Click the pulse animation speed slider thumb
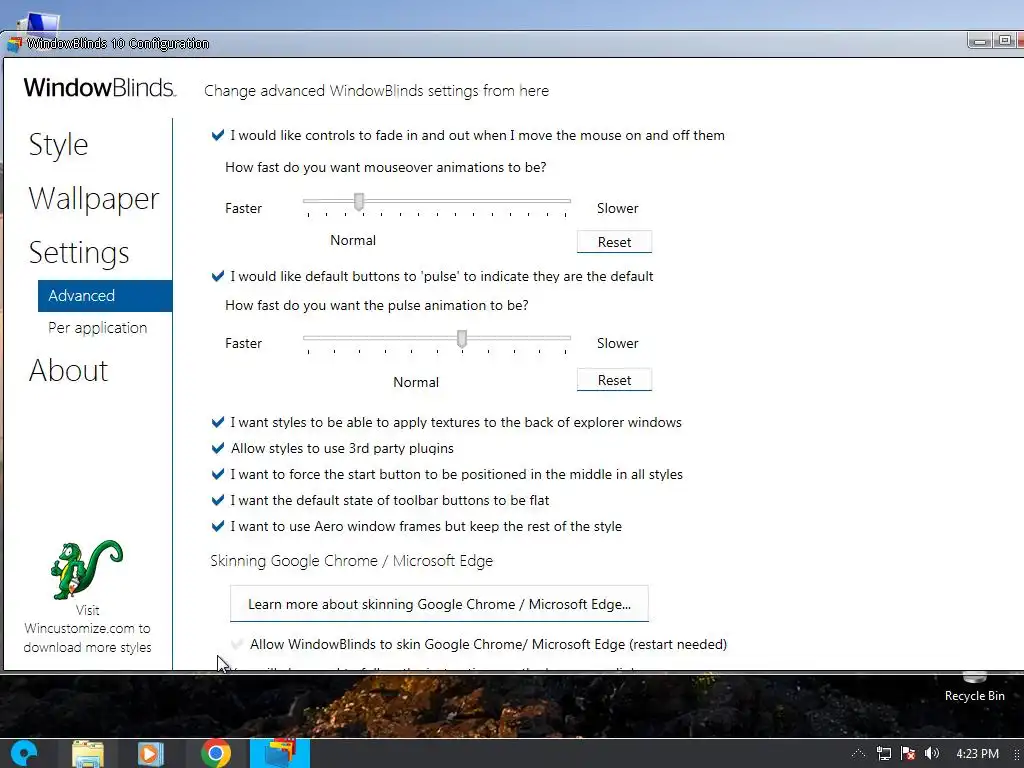 tap(462, 338)
